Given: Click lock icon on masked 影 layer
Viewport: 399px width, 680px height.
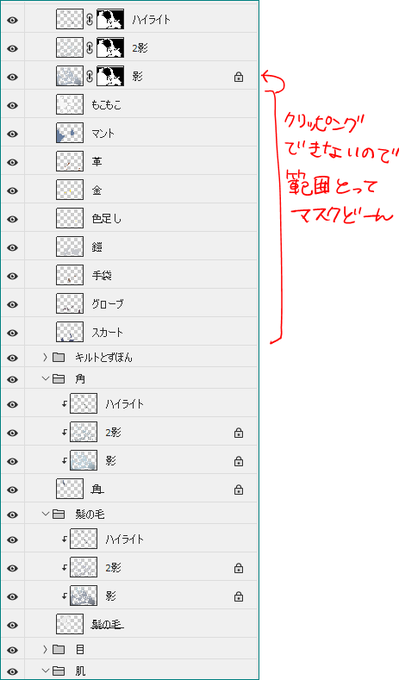Looking at the screenshot, I should (x=239, y=77).
